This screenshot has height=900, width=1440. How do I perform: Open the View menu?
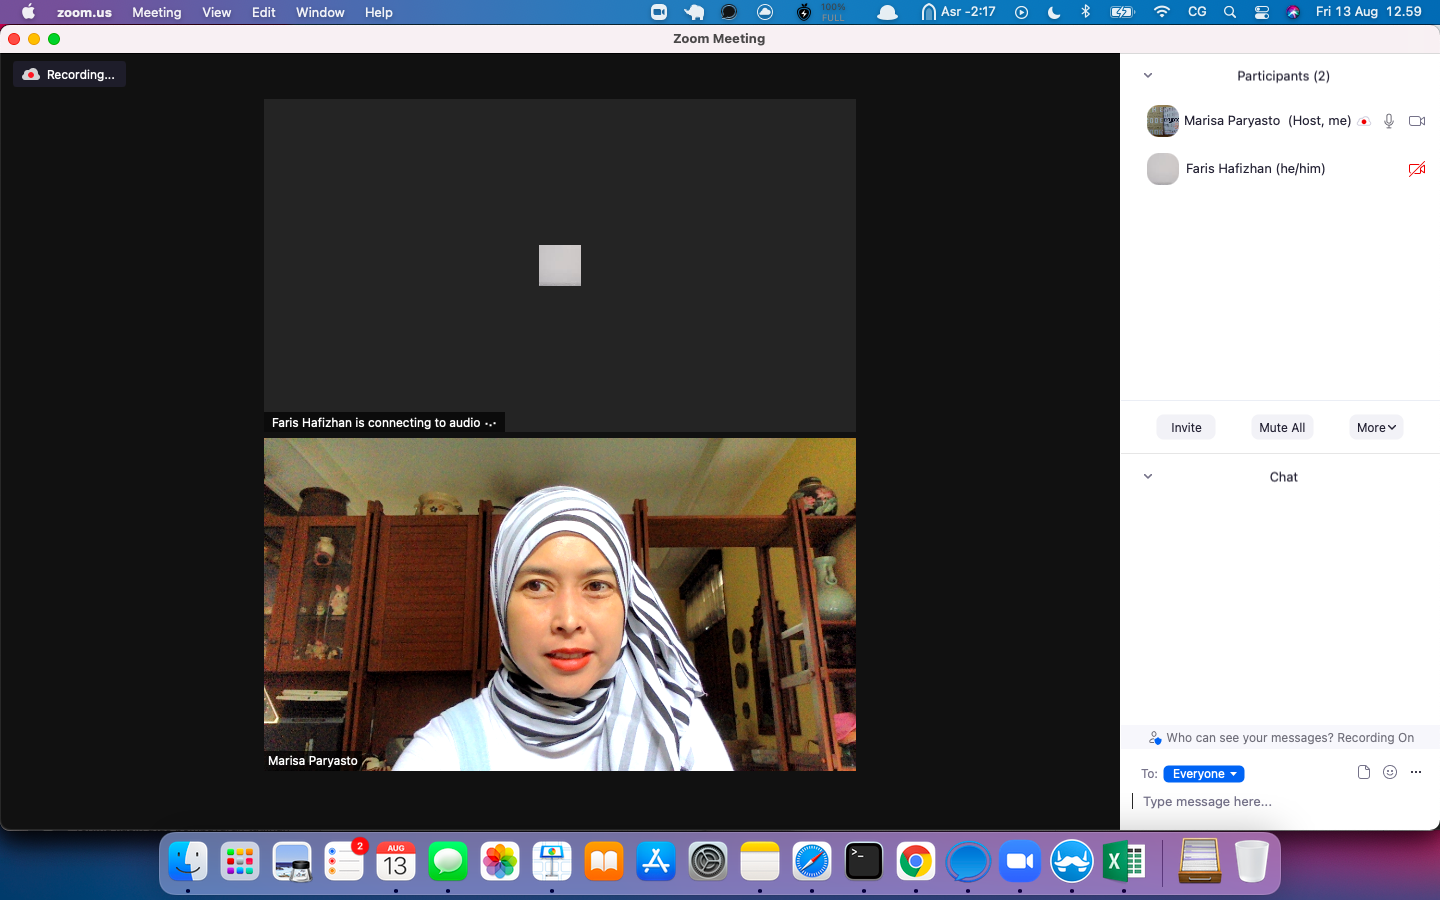[217, 12]
